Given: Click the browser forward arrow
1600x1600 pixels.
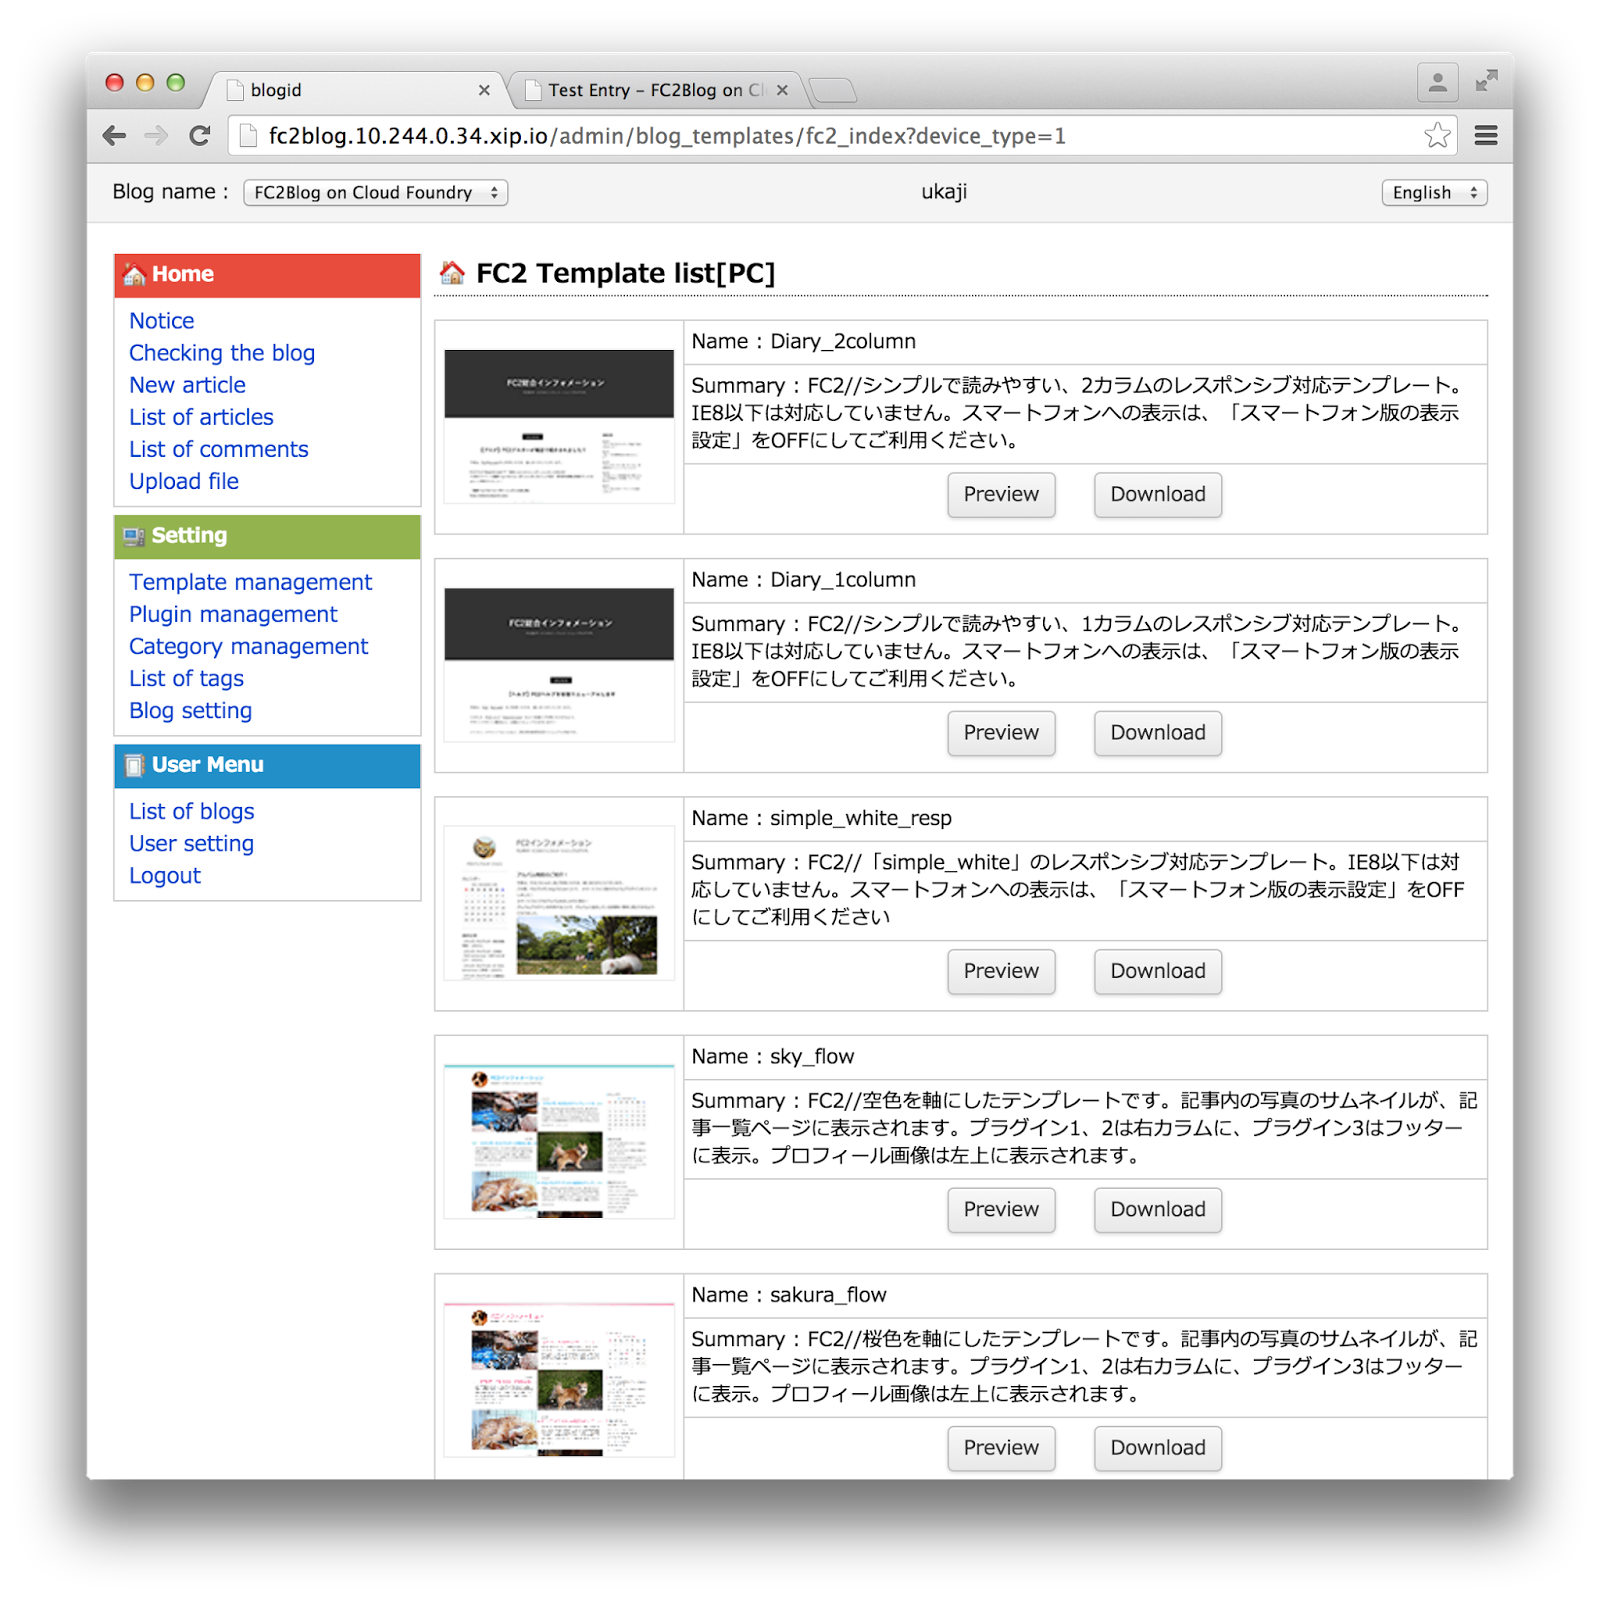Looking at the screenshot, I should [156, 136].
